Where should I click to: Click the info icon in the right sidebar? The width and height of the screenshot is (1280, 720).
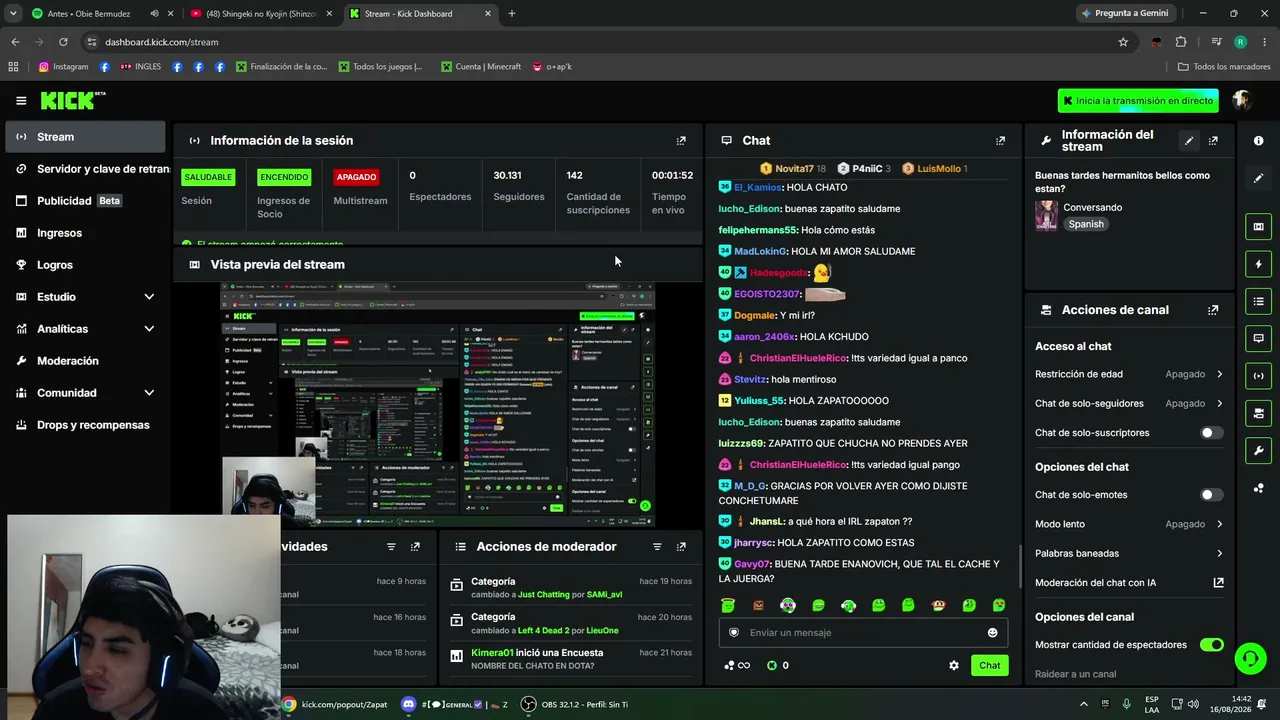[1259, 141]
